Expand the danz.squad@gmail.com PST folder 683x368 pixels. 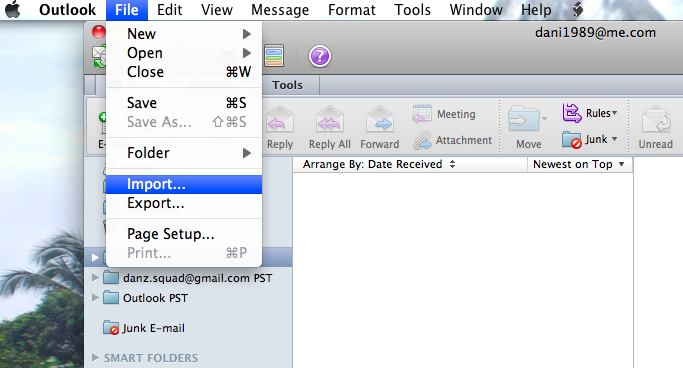click(x=95, y=277)
